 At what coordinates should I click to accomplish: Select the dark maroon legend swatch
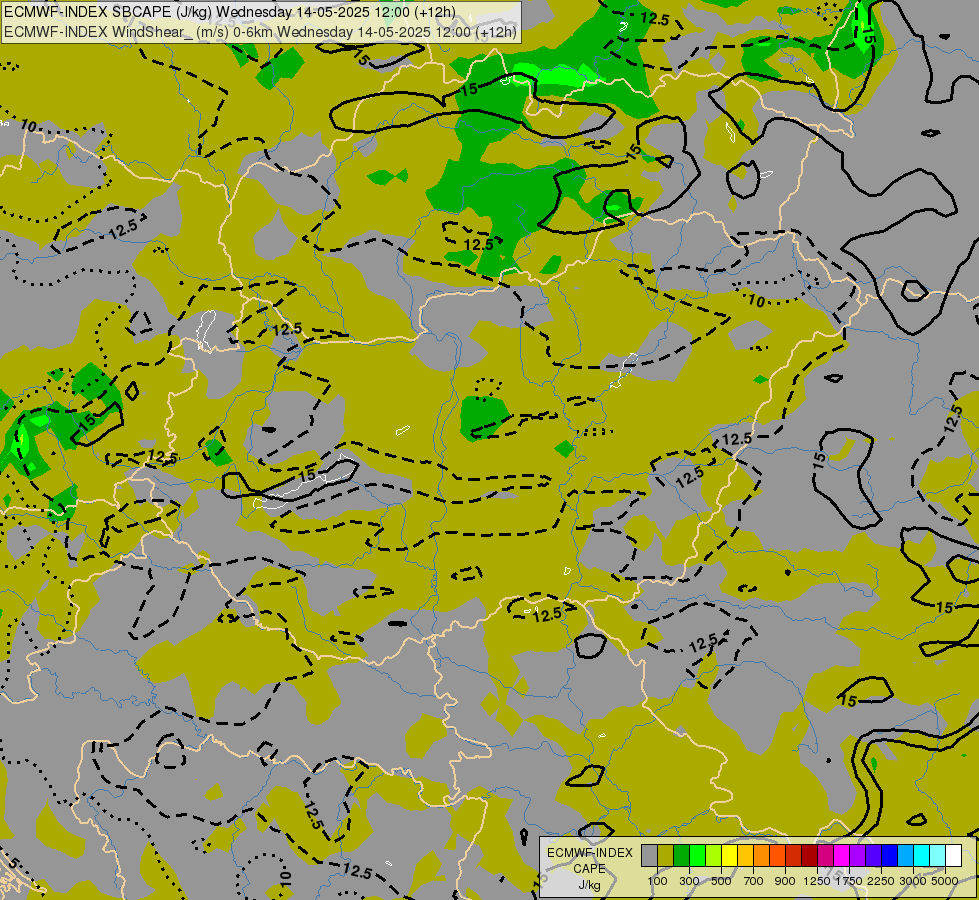(x=810, y=856)
